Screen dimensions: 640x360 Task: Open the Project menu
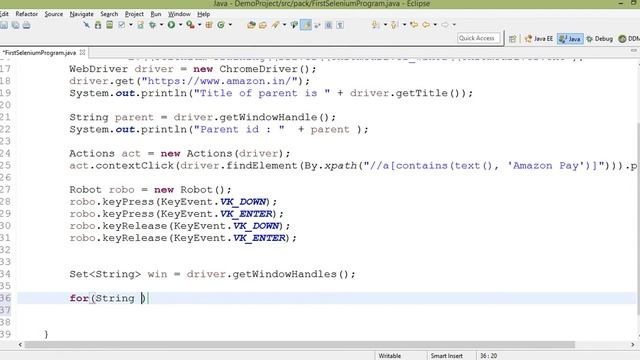point(134,14)
